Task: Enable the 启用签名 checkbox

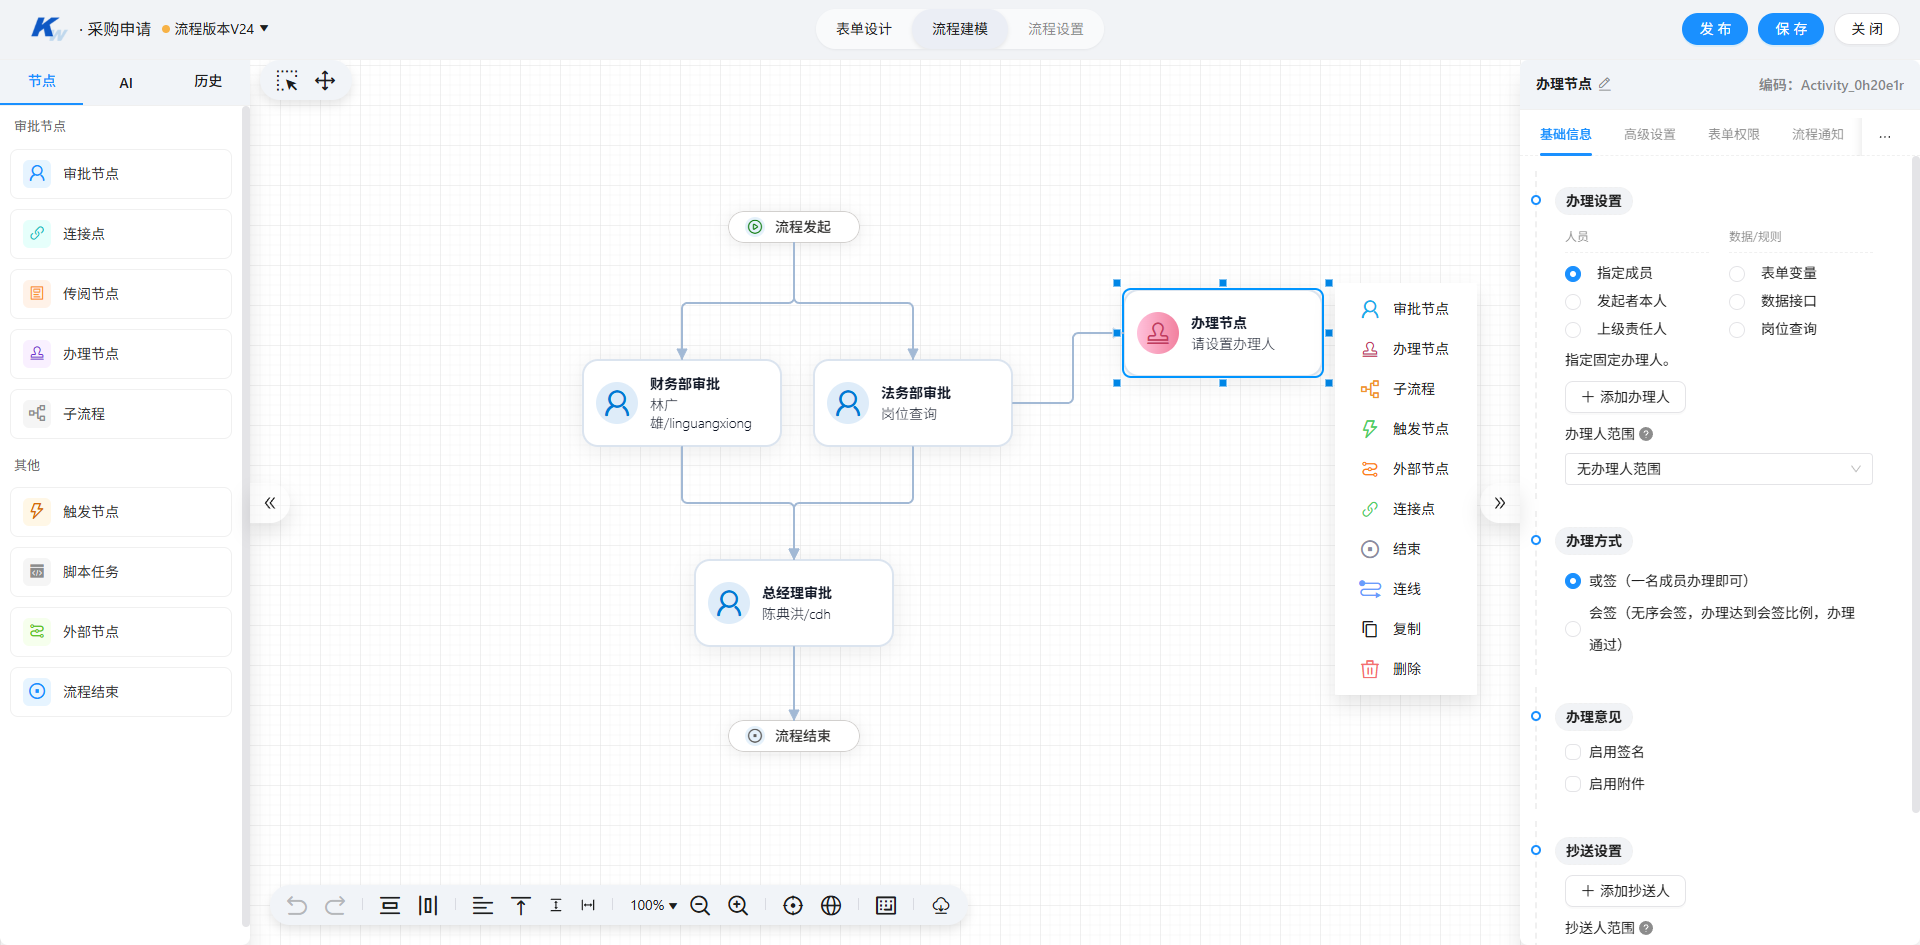Action: pyautogui.click(x=1573, y=752)
